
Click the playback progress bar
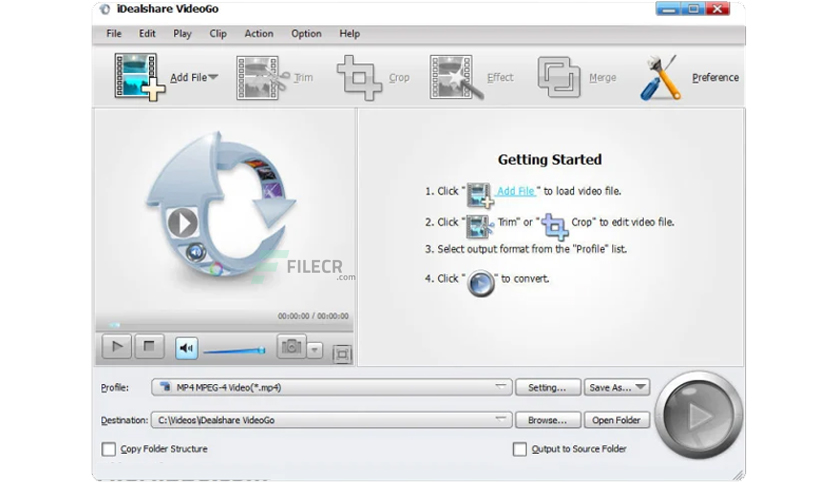[224, 325]
